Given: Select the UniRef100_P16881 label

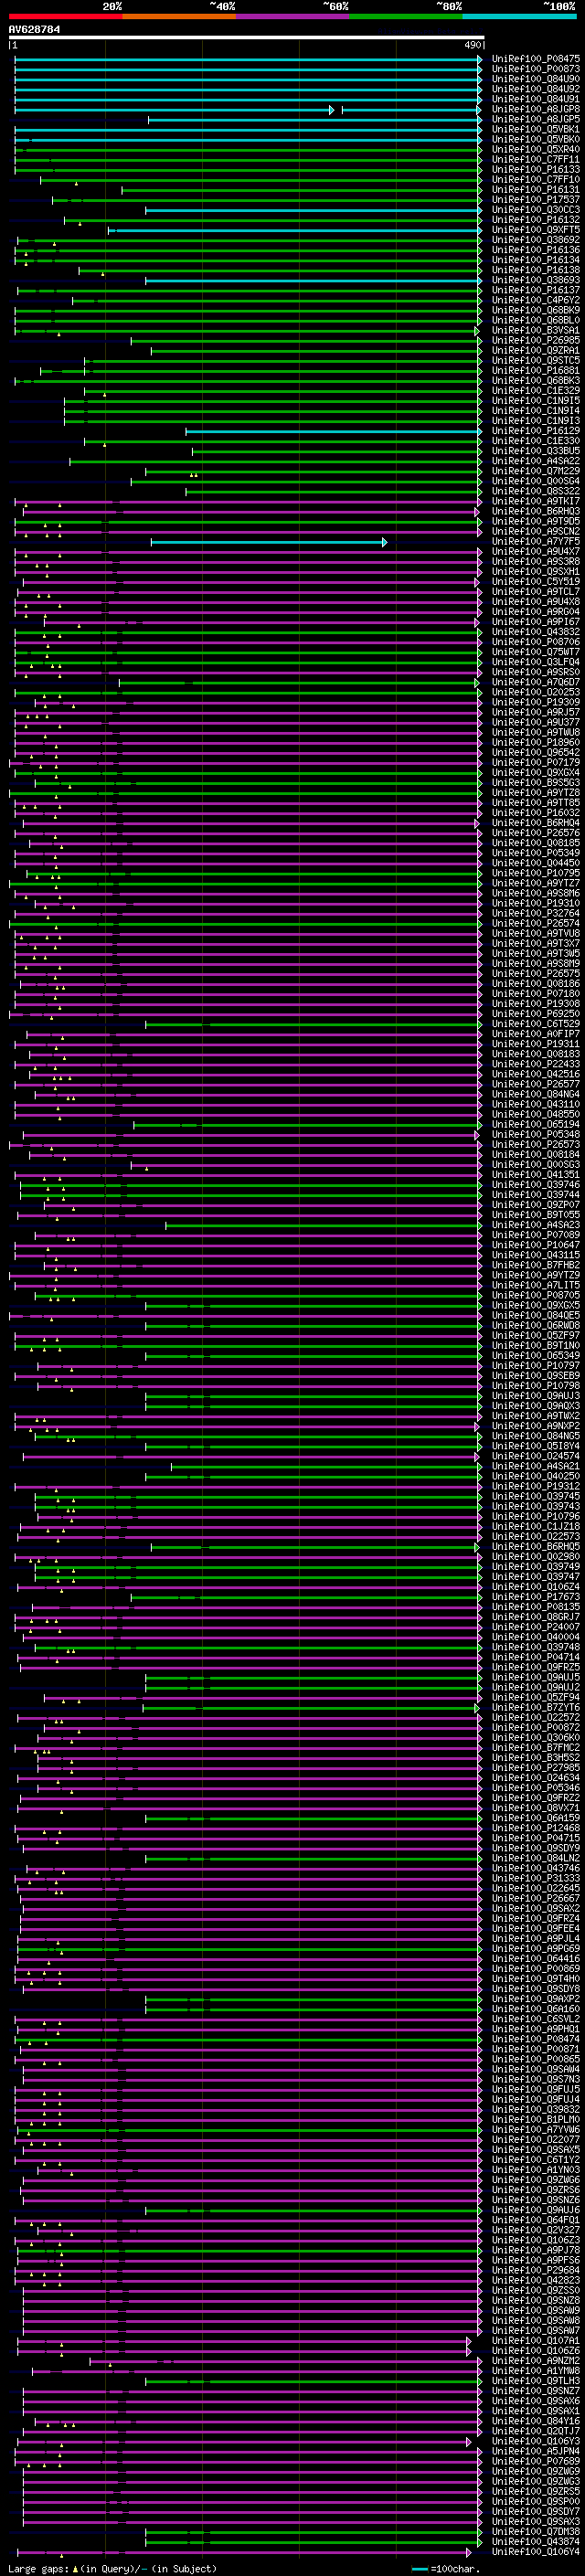Looking at the screenshot, I should pyautogui.click(x=536, y=371).
